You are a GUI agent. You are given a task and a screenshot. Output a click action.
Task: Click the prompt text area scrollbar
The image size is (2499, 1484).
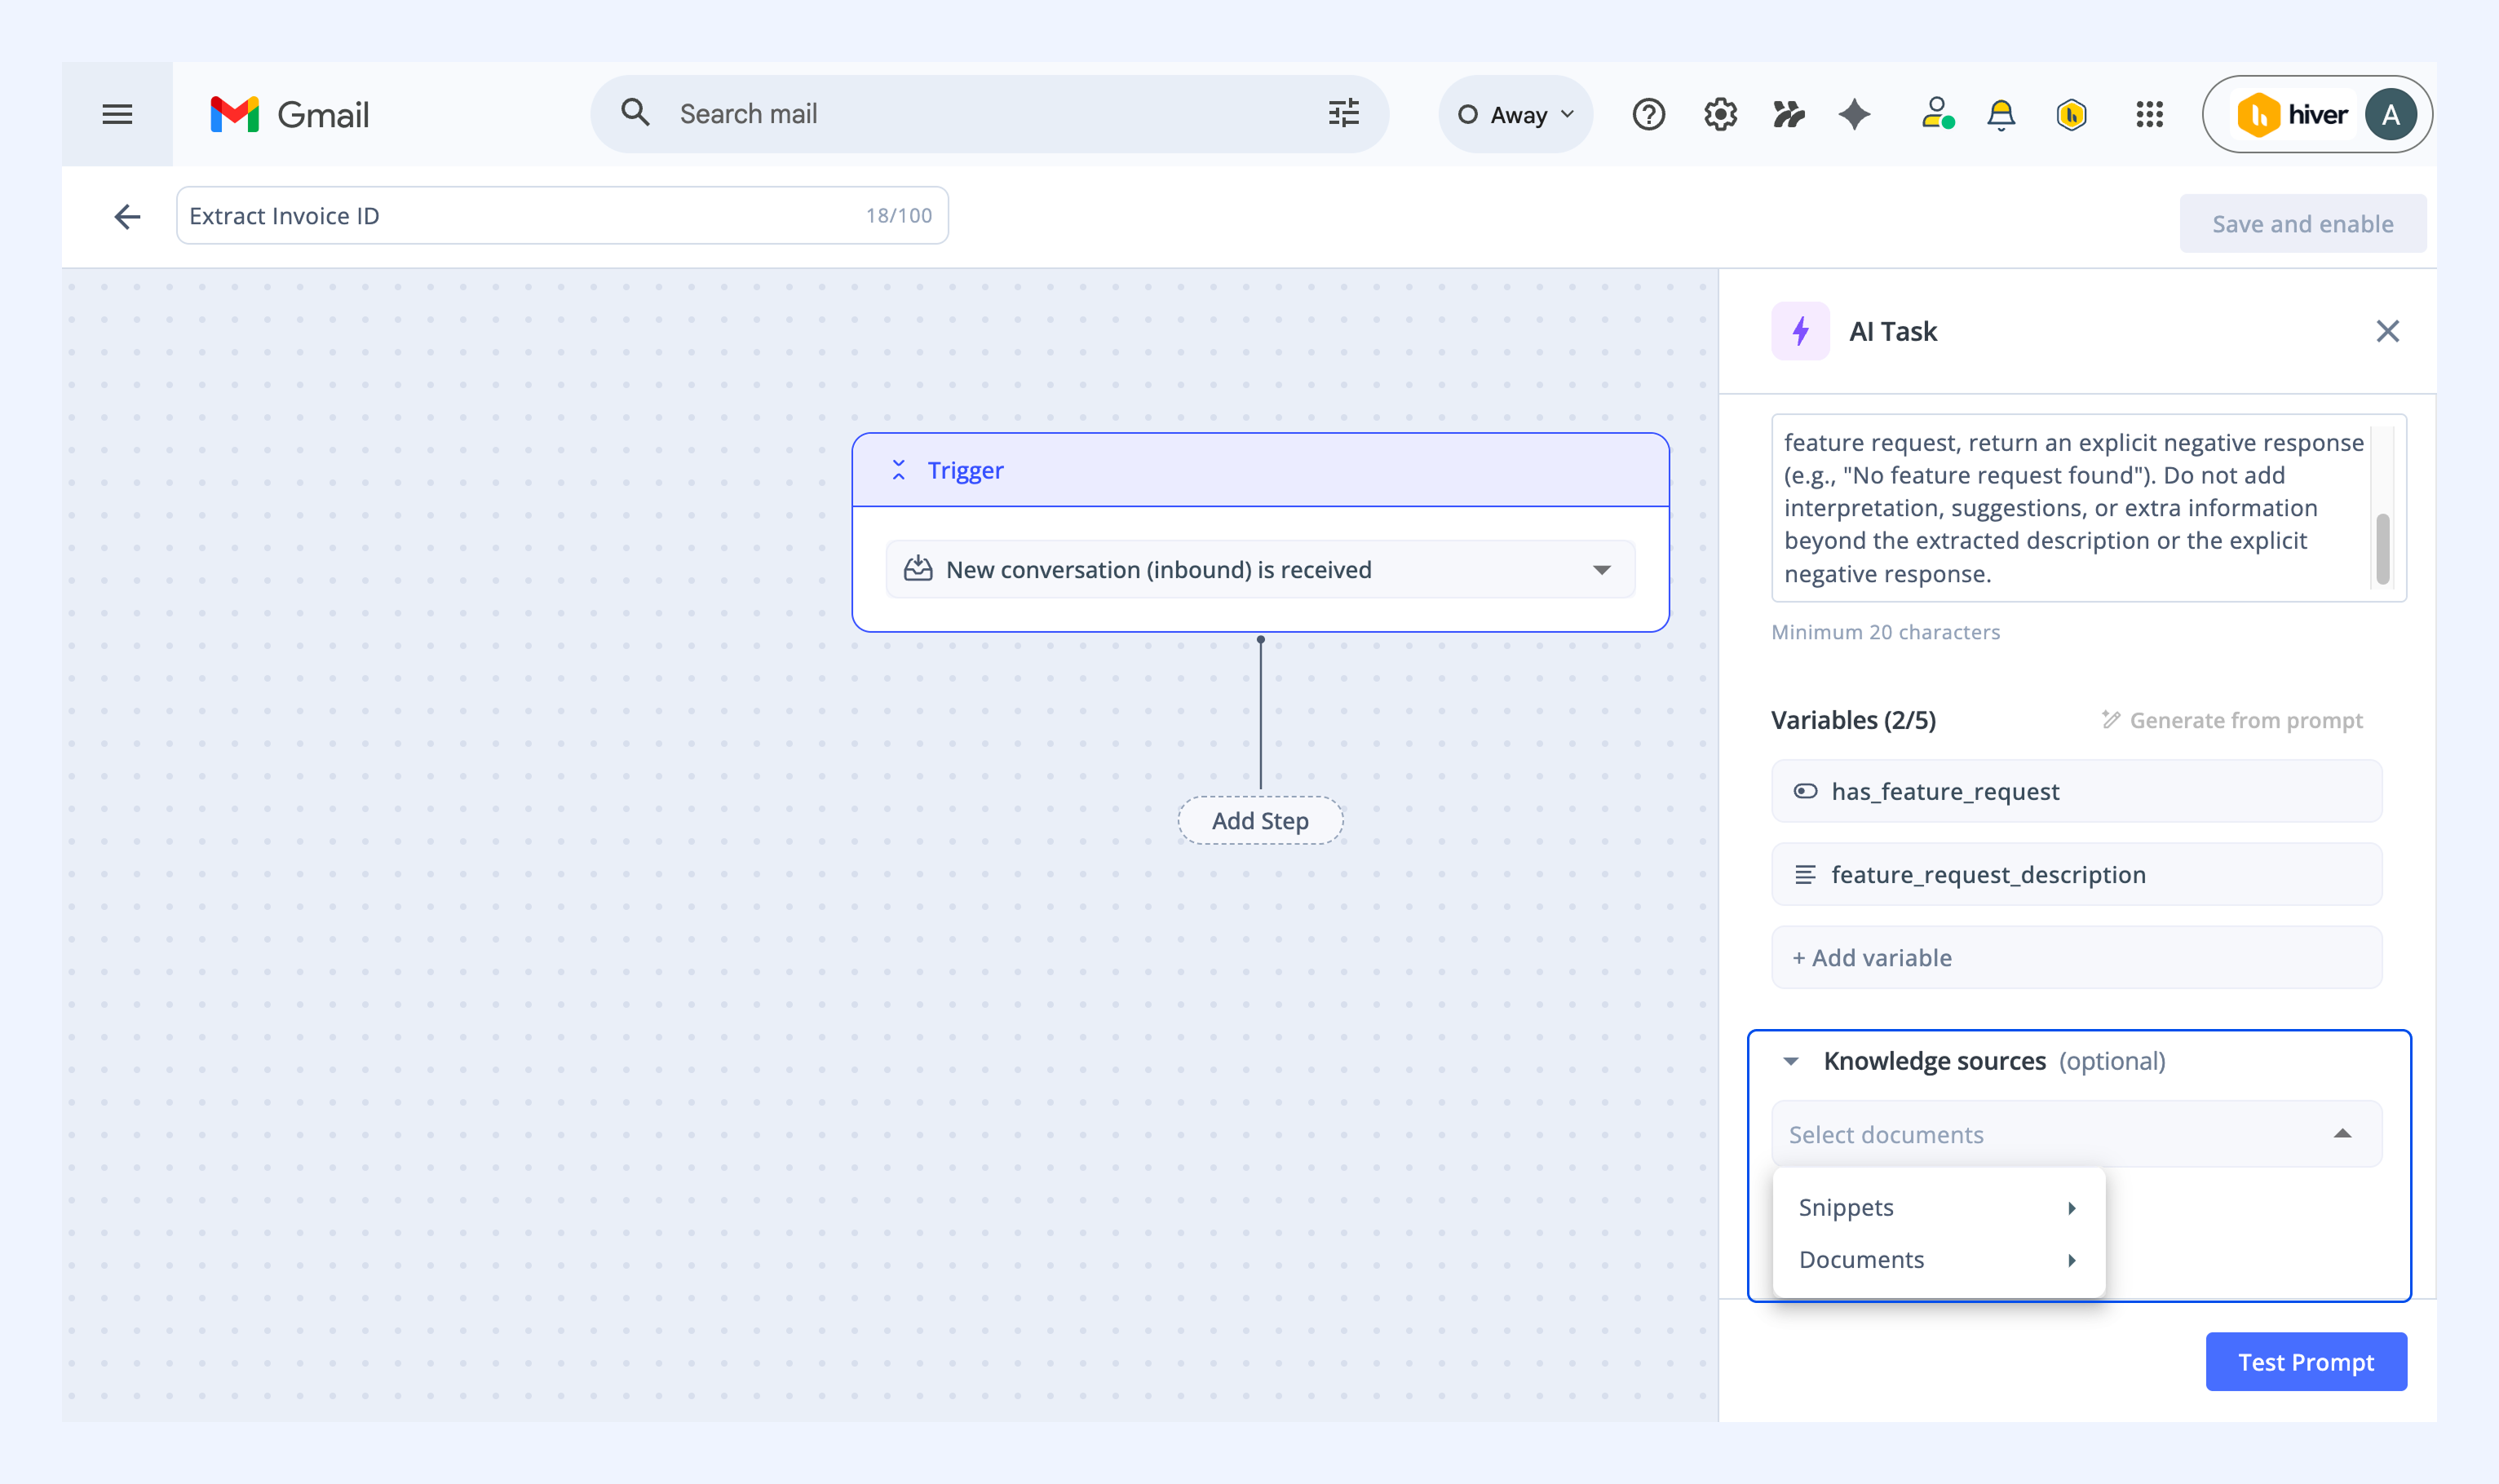pyautogui.click(x=2382, y=548)
